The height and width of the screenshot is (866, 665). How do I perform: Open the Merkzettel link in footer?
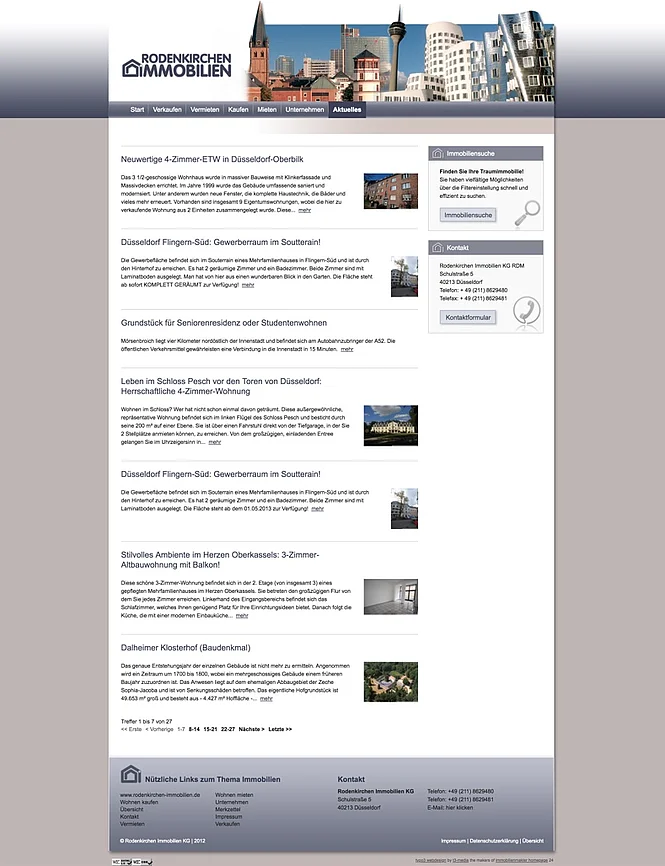pos(228,809)
